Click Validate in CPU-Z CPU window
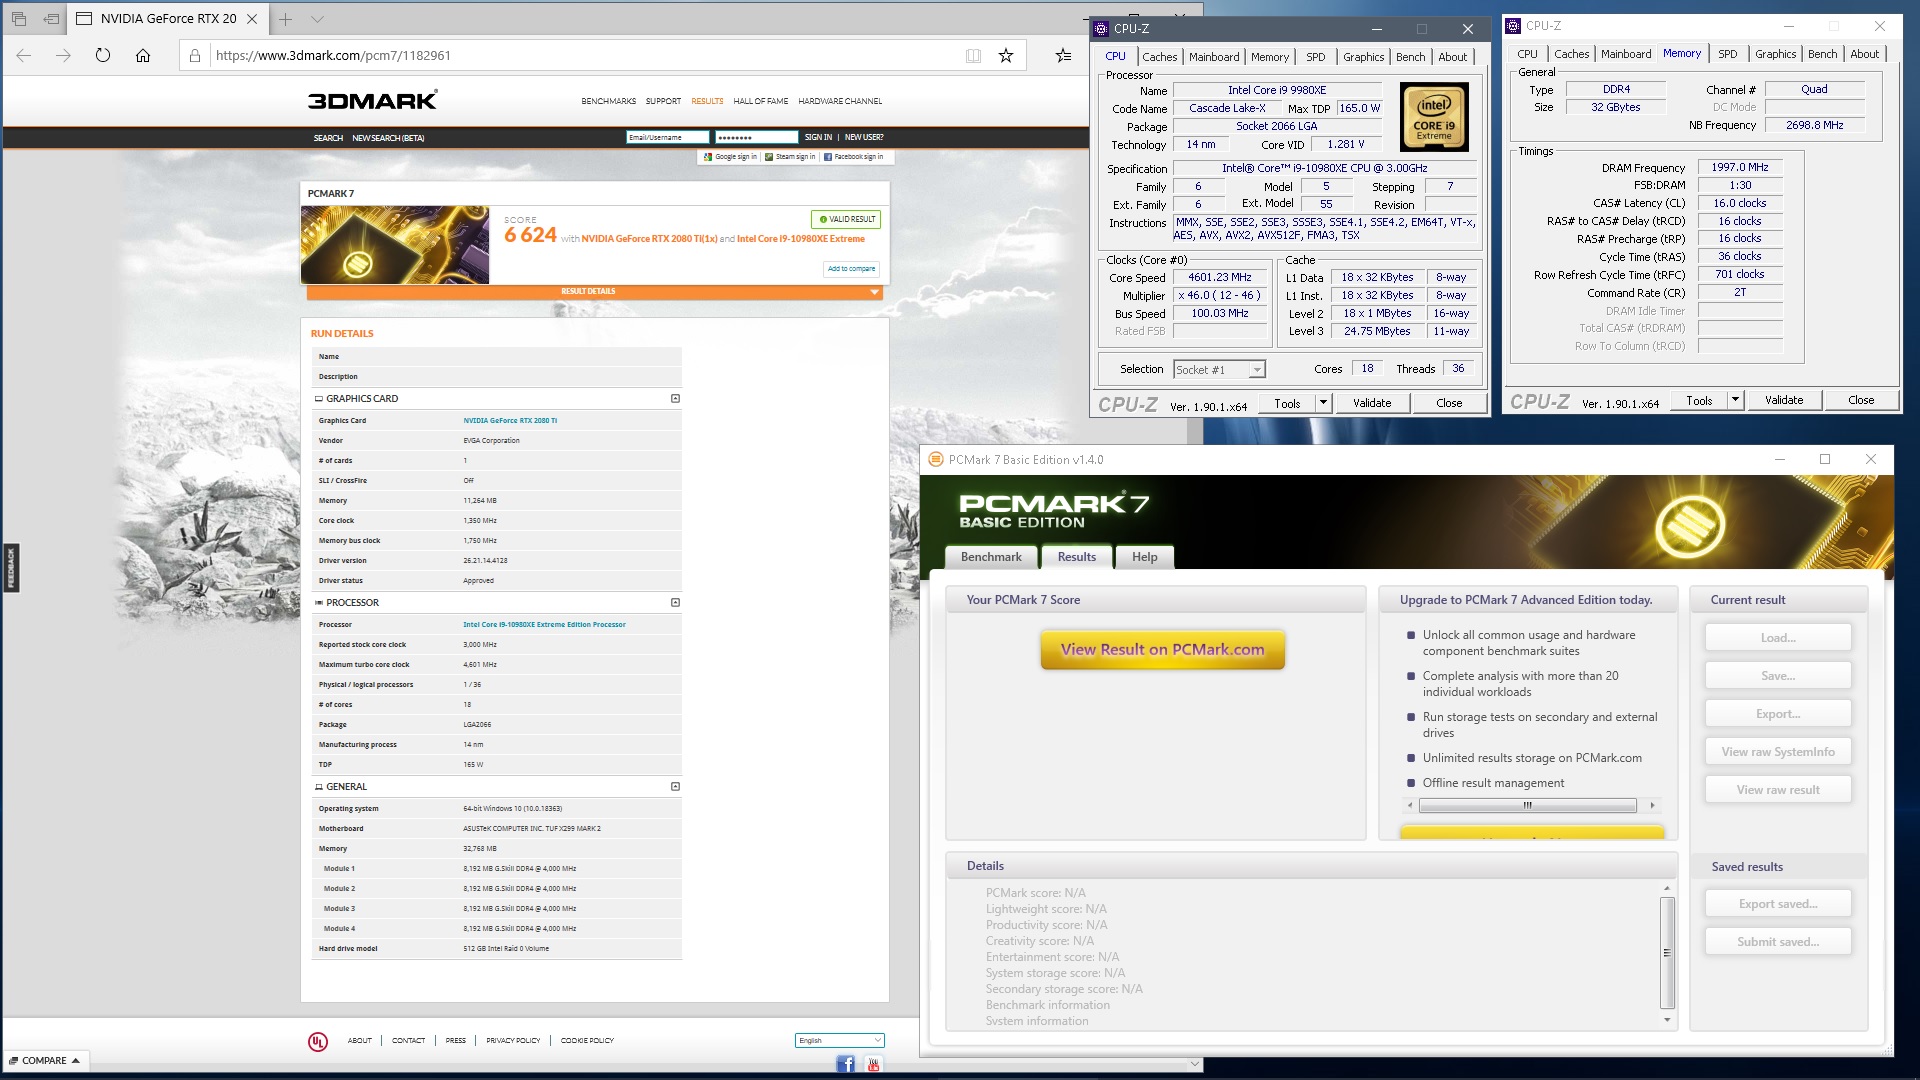Screen dimensions: 1920x1080 pos(1372,403)
